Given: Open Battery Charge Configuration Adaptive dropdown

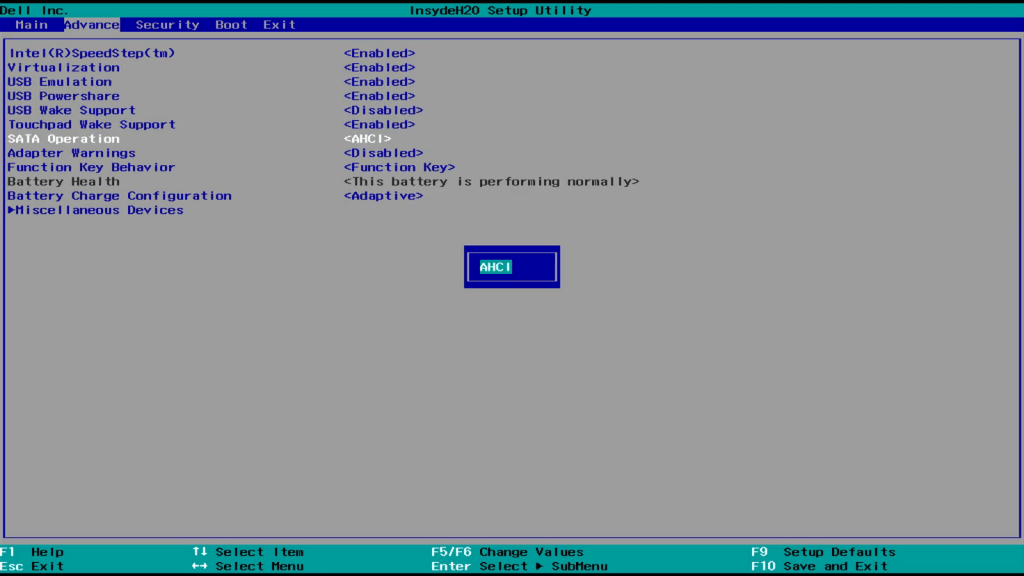Looking at the screenshot, I should click(383, 196).
